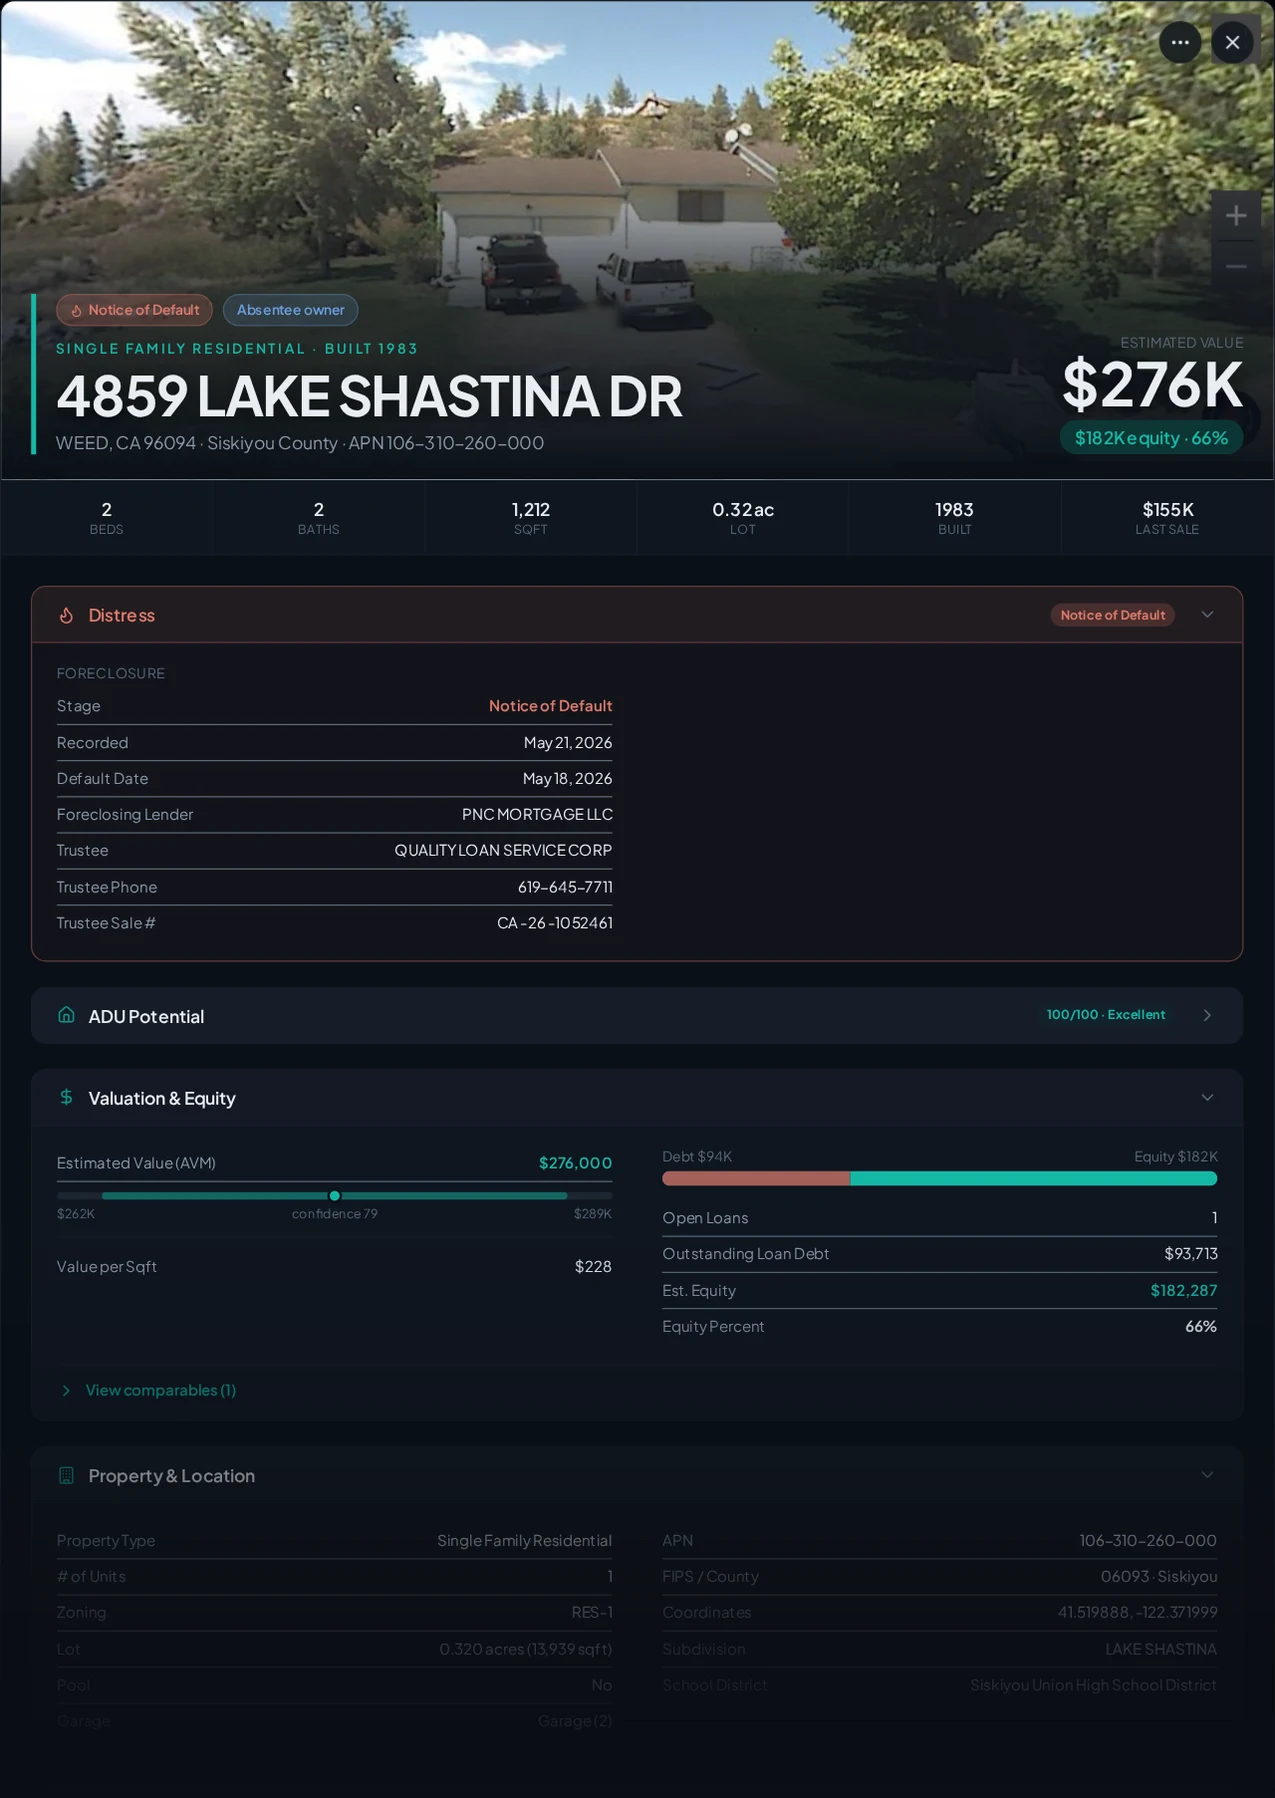The image size is (1275, 1798).
Task: Click the teal equity portion of the bar
Action: [1033, 1178]
